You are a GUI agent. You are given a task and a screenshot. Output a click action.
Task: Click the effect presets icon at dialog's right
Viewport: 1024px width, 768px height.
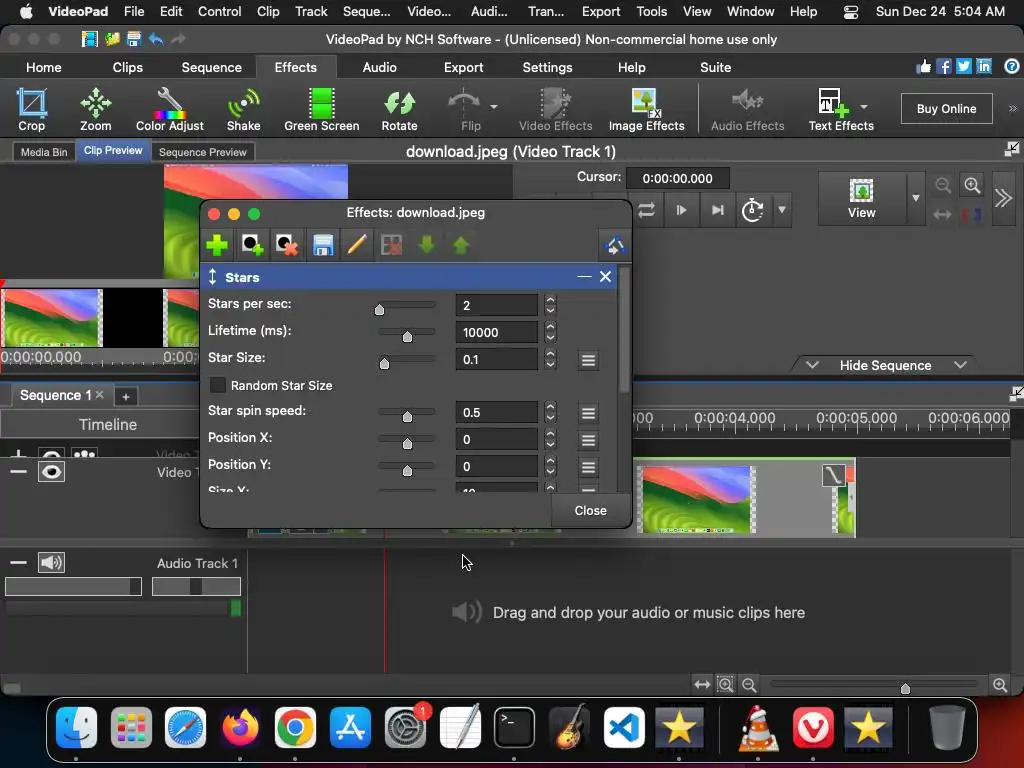[x=614, y=246]
